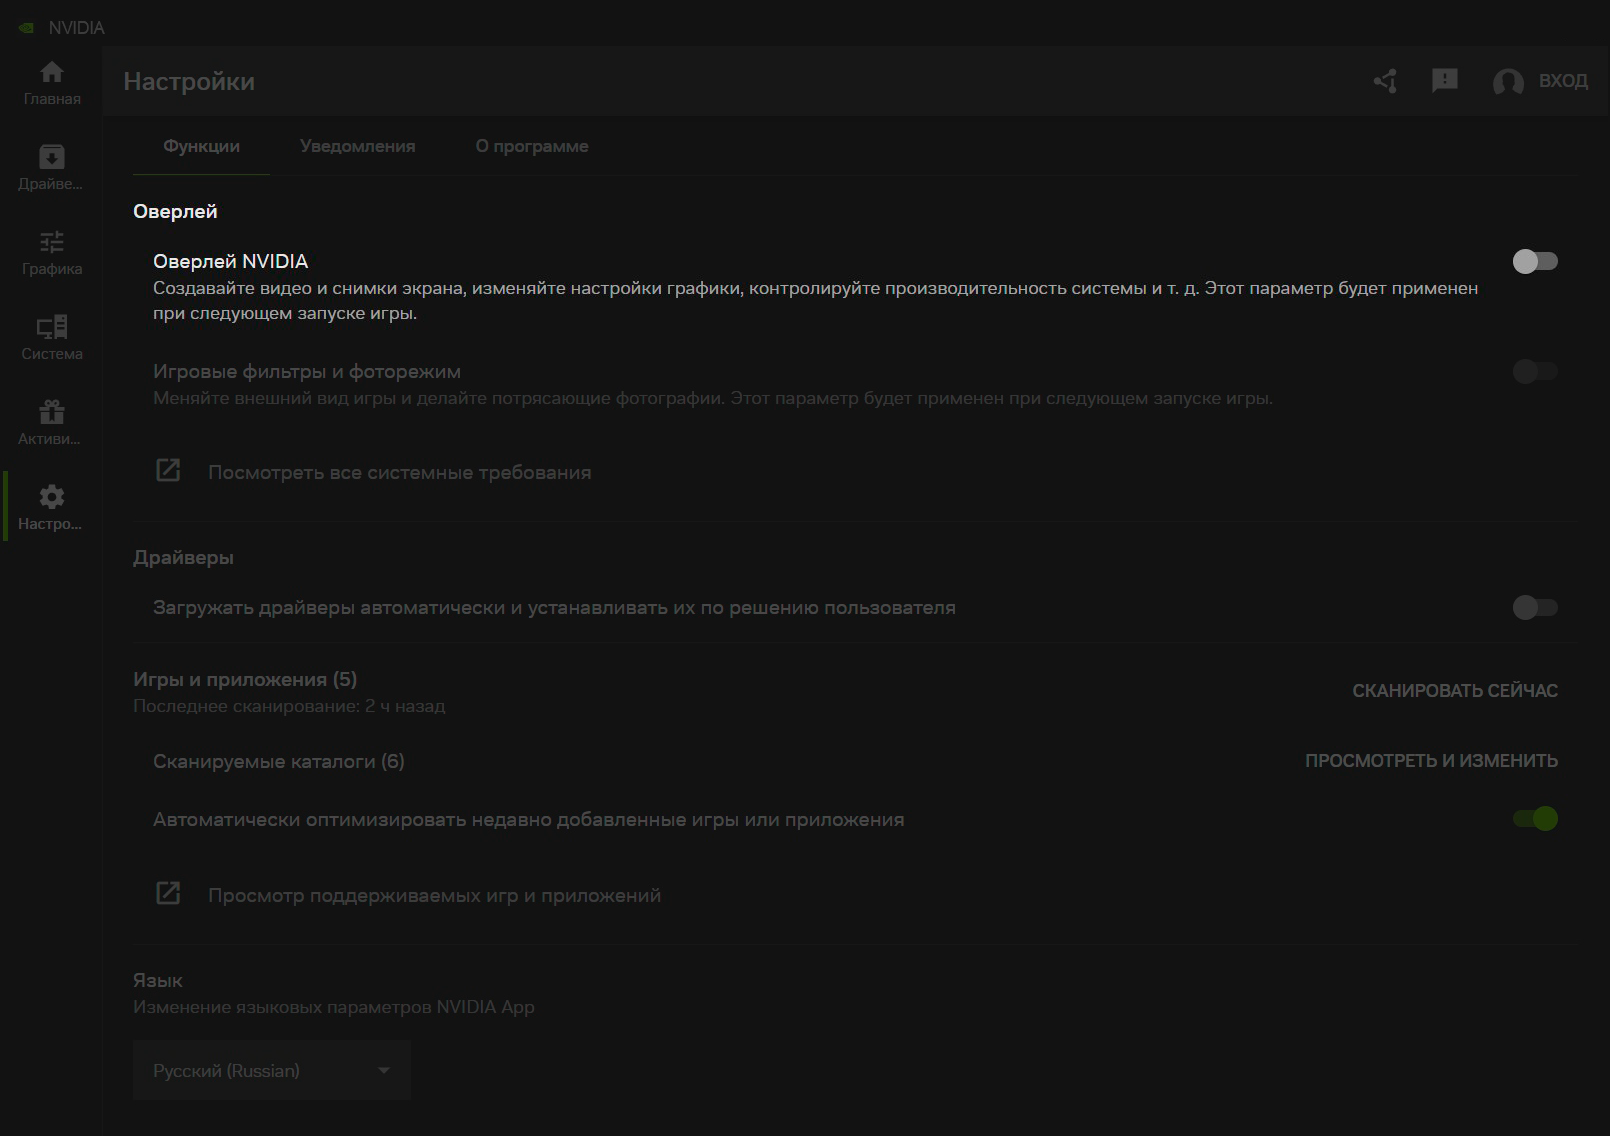Click the Драйверы section heading
The height and width of the screenshot is (1136, 1610).
click(183, 557)
